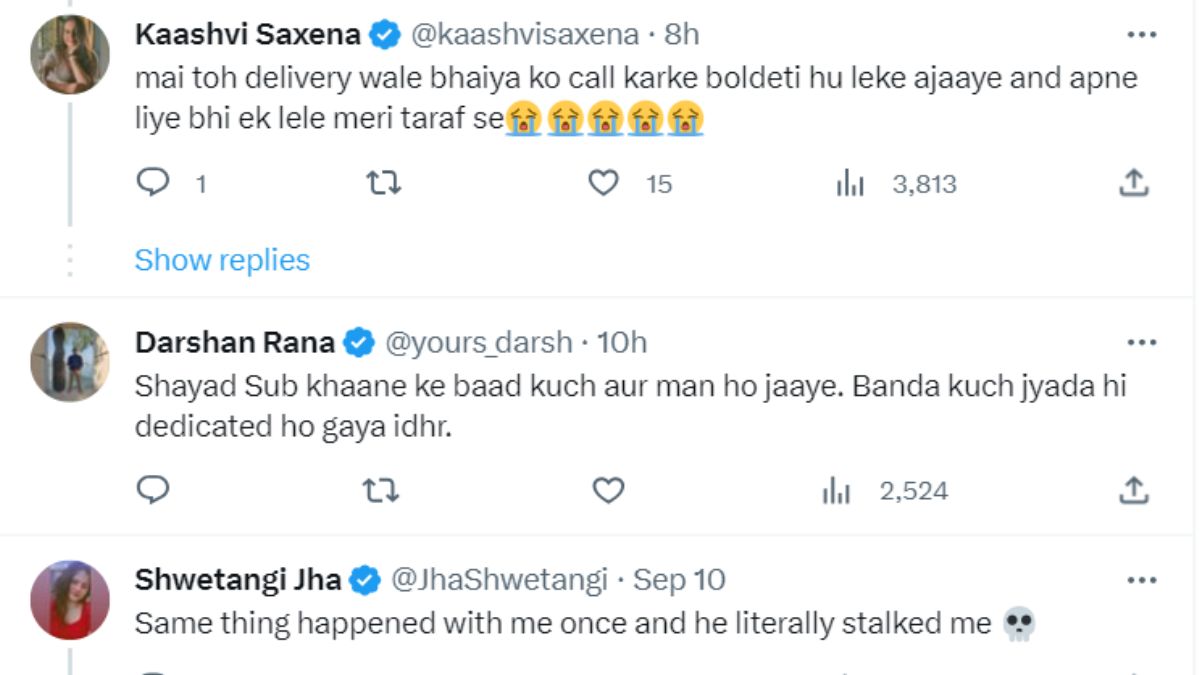The height and width of the screenshot is (675, 1200).
Task: Reply to Kaashvi Saxena's tweet
Action: (x=153, y=183)
